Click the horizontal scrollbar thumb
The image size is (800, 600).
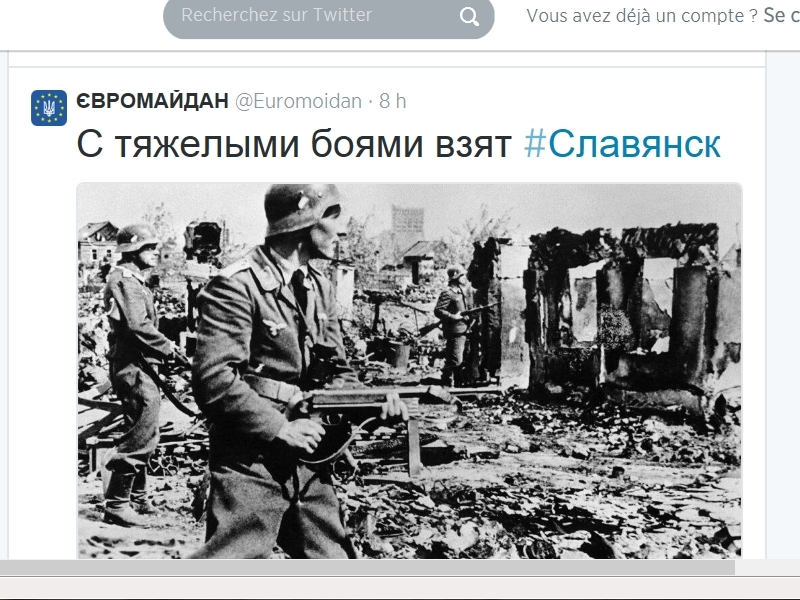(x=367, y=567)
